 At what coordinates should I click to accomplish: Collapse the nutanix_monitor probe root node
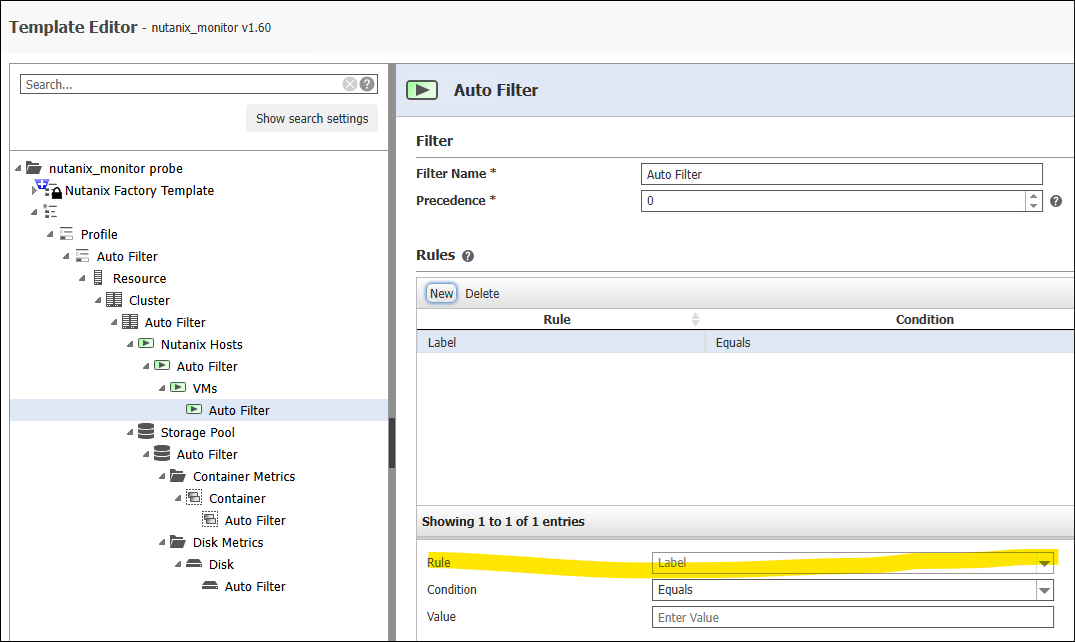[x=19, y=168]
